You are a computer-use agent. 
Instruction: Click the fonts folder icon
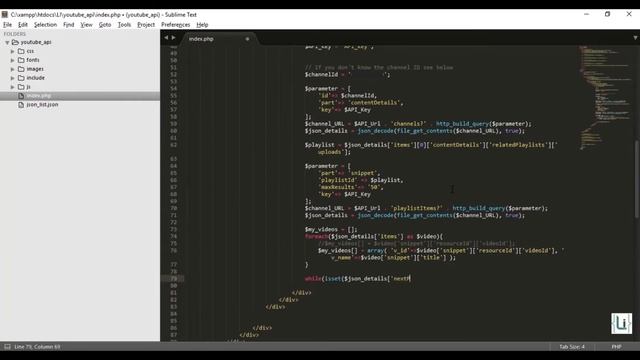tap(21, 60)
